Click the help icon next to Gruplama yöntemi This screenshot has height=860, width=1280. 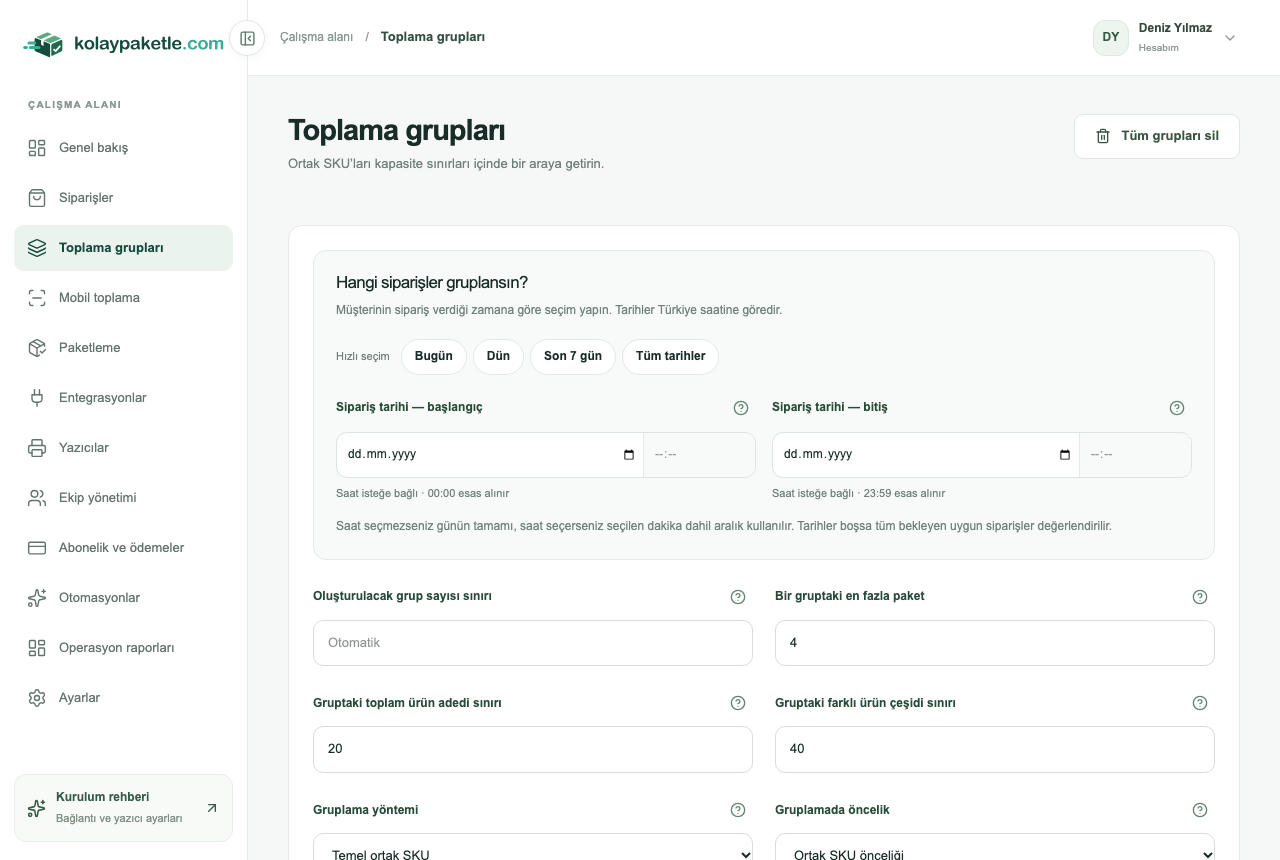[x=738, y=810]
